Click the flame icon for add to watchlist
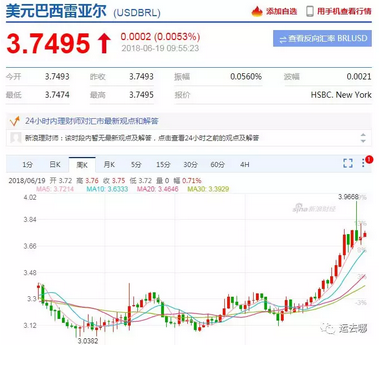The width and height of the screenshot is (383, 372). coord(257,11)
